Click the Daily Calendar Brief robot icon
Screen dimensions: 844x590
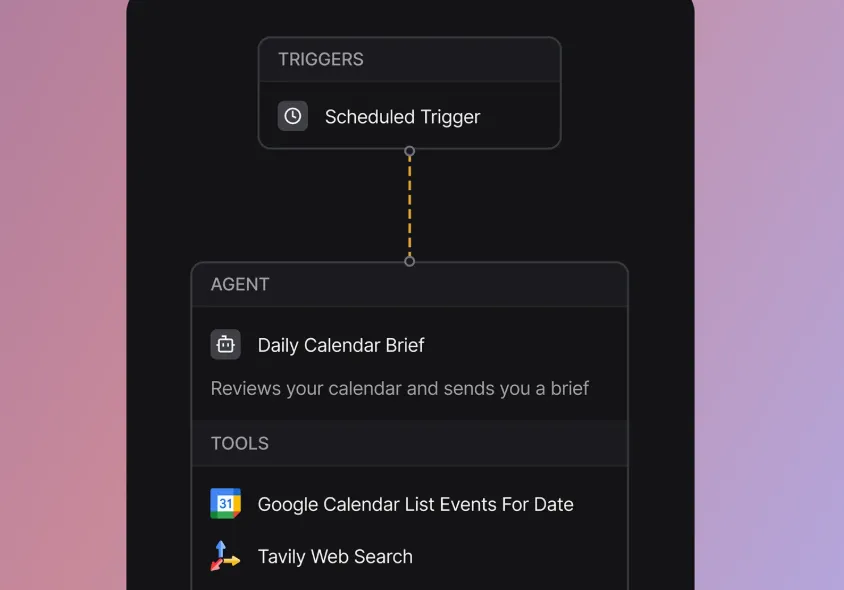(225, 344)
